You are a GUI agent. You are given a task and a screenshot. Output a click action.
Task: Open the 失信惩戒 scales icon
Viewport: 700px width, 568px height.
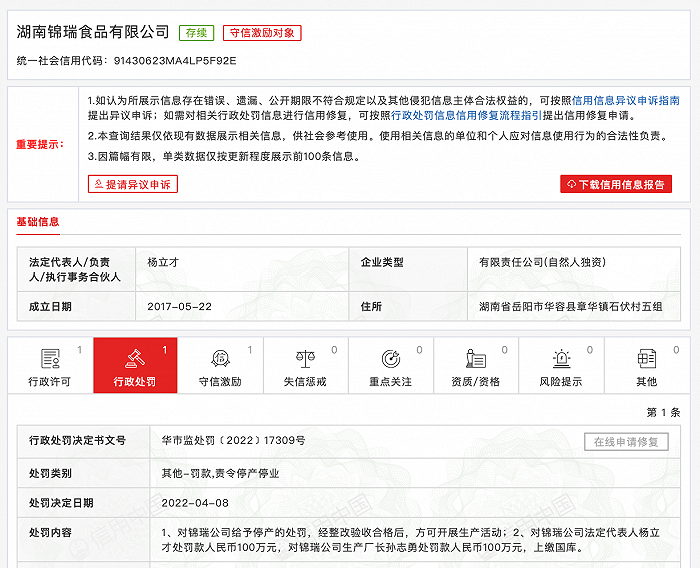click(x=305, y=358)
